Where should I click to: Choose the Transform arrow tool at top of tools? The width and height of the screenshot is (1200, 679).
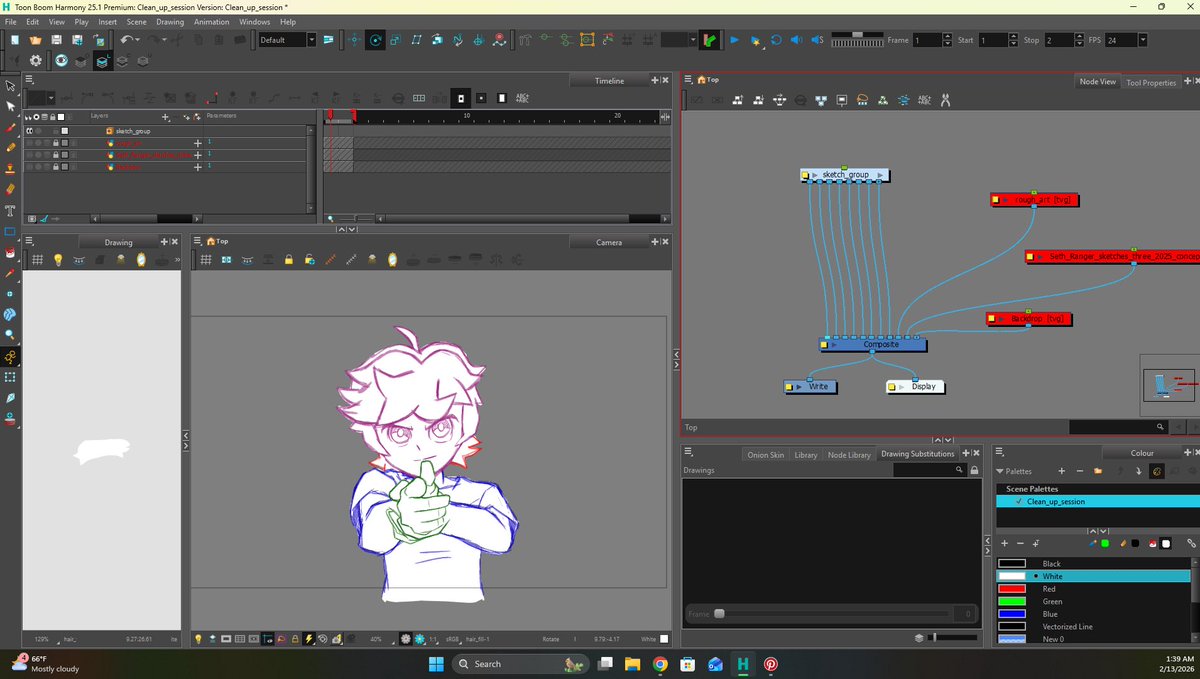(x=10, y=86)
